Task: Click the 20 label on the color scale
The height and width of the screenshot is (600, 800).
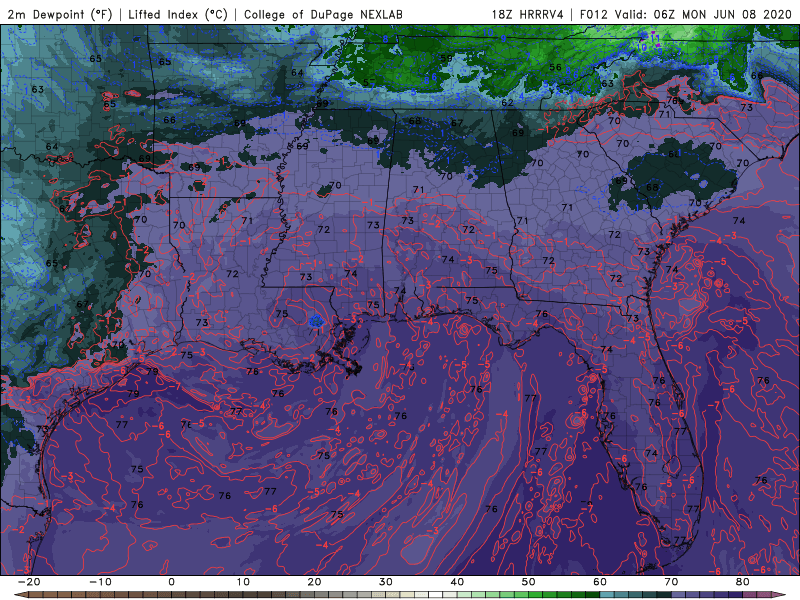Action: point(314,582)
